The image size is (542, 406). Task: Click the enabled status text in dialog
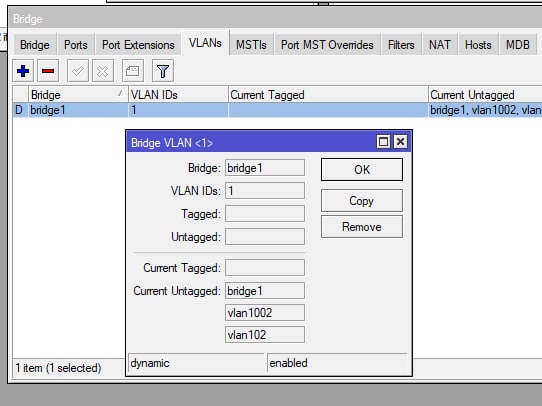(288, 363)
